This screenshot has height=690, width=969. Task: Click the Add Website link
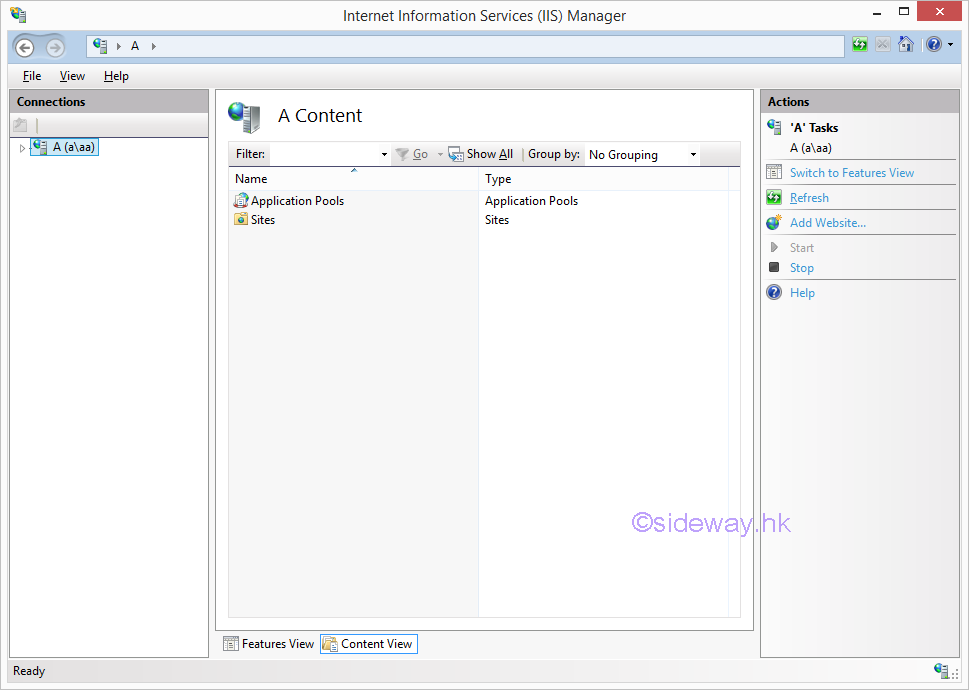[x=827, y=223]
